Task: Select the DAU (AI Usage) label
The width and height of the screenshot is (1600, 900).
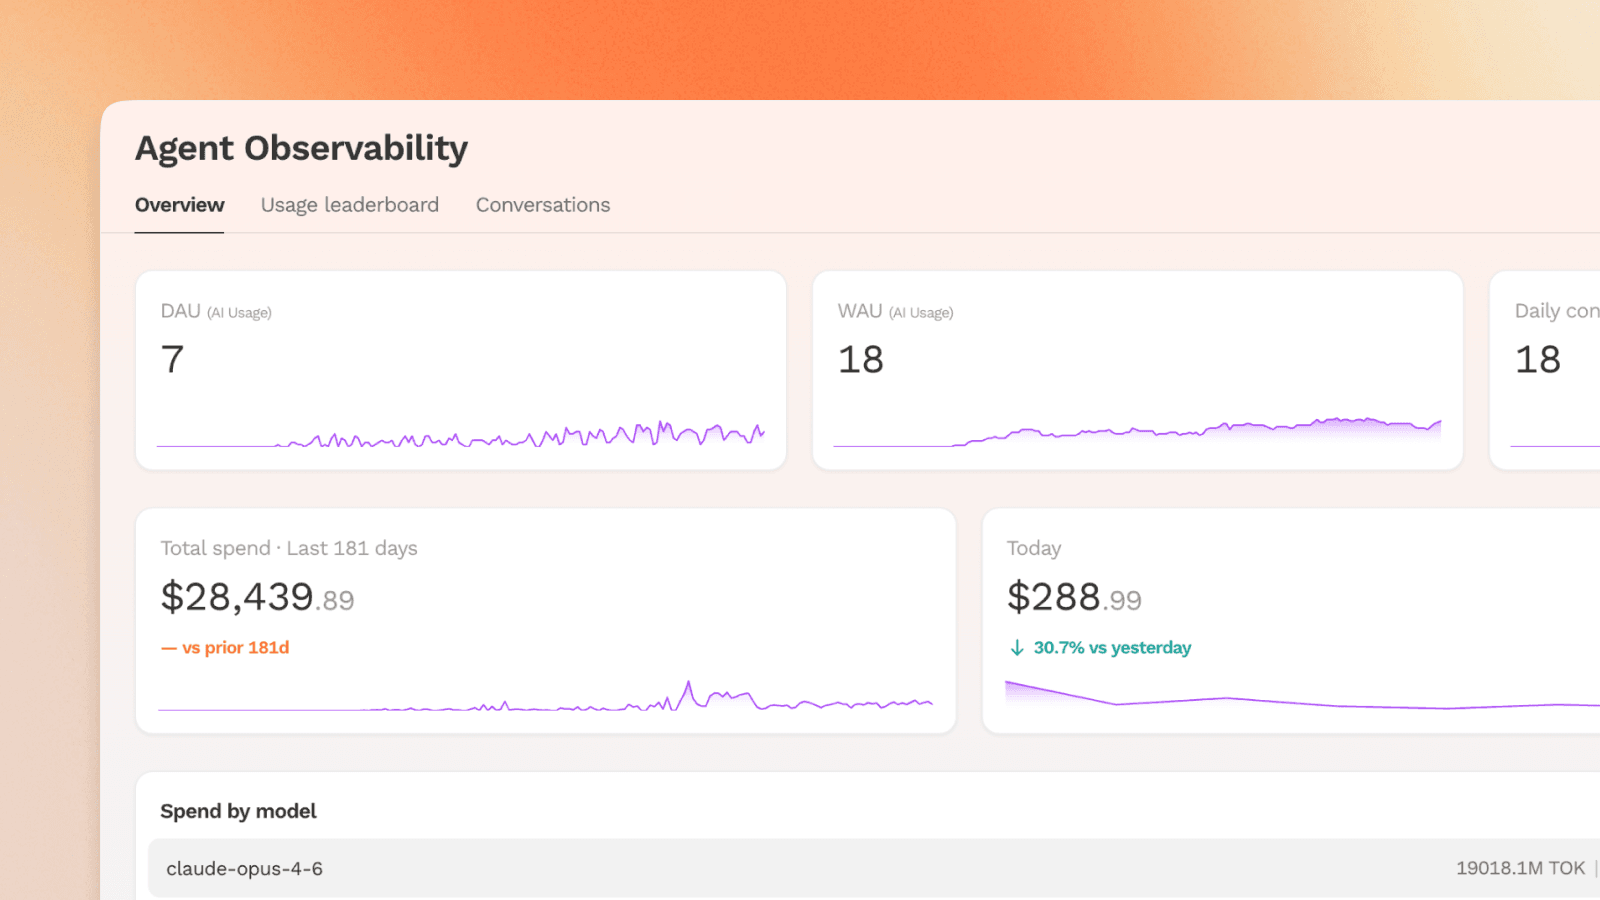Action: 216,312
